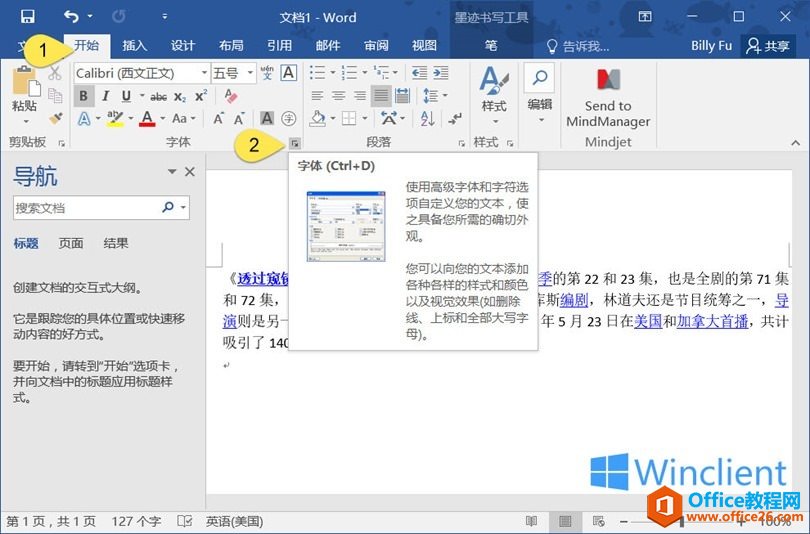Open the 设计 tab
The height and width of the screenshot is (534, 810).
coord(183,45)
